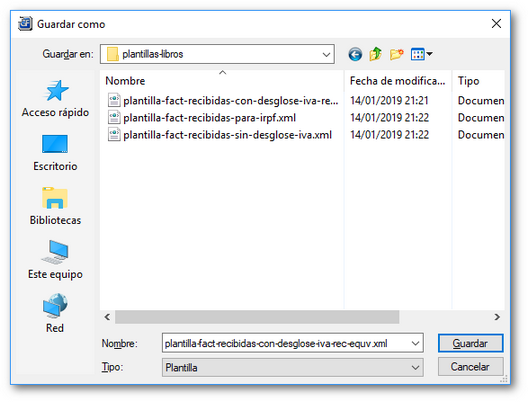
Task: Click the horizontal scrollbar right arrow
Action: click(497, 317)
